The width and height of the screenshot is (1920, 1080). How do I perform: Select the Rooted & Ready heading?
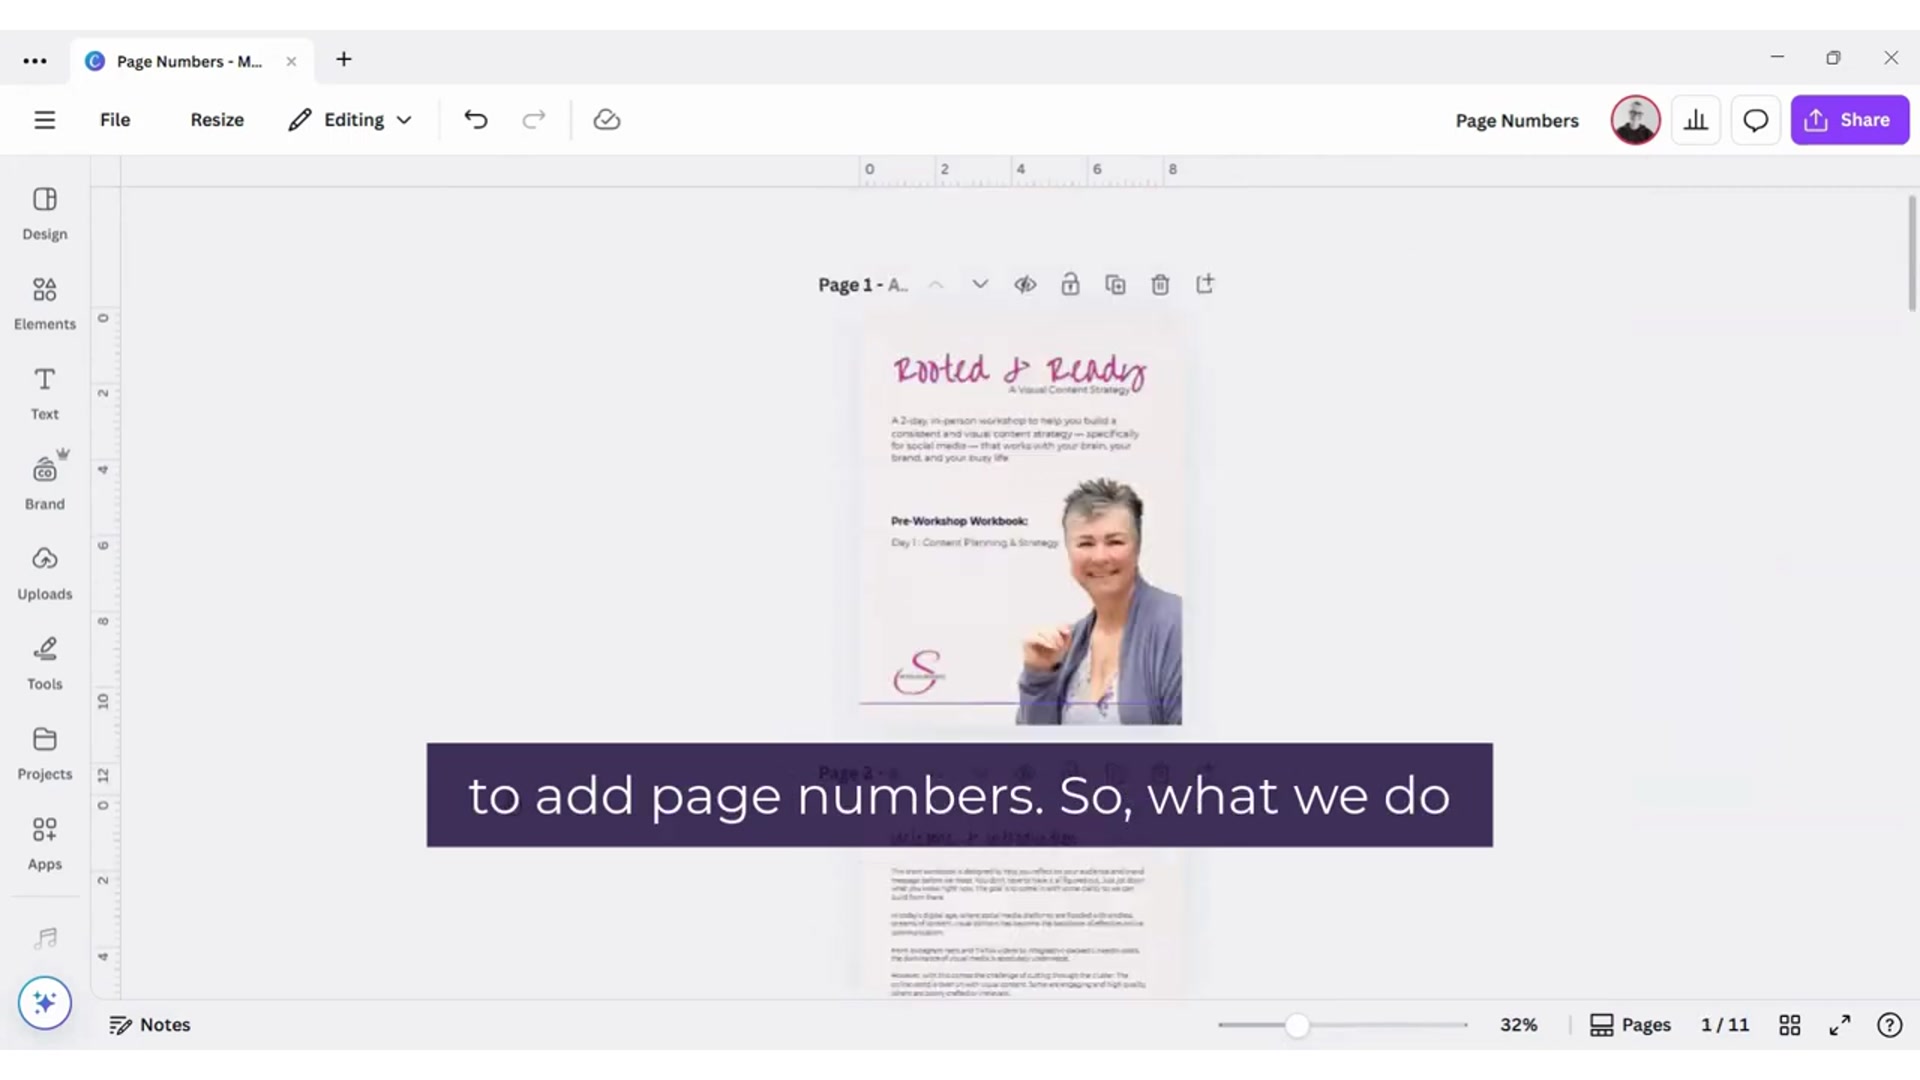1020,370
